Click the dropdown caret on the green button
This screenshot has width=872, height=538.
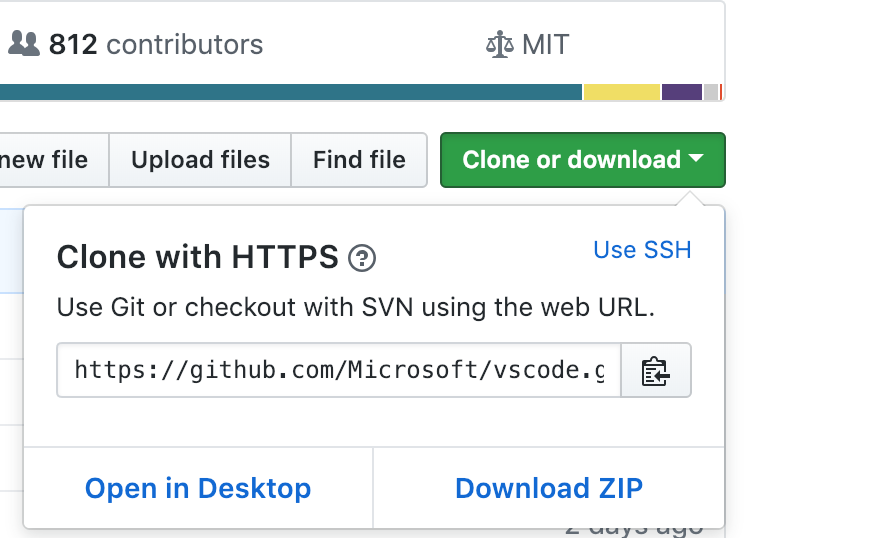click(x=696, y=159)
